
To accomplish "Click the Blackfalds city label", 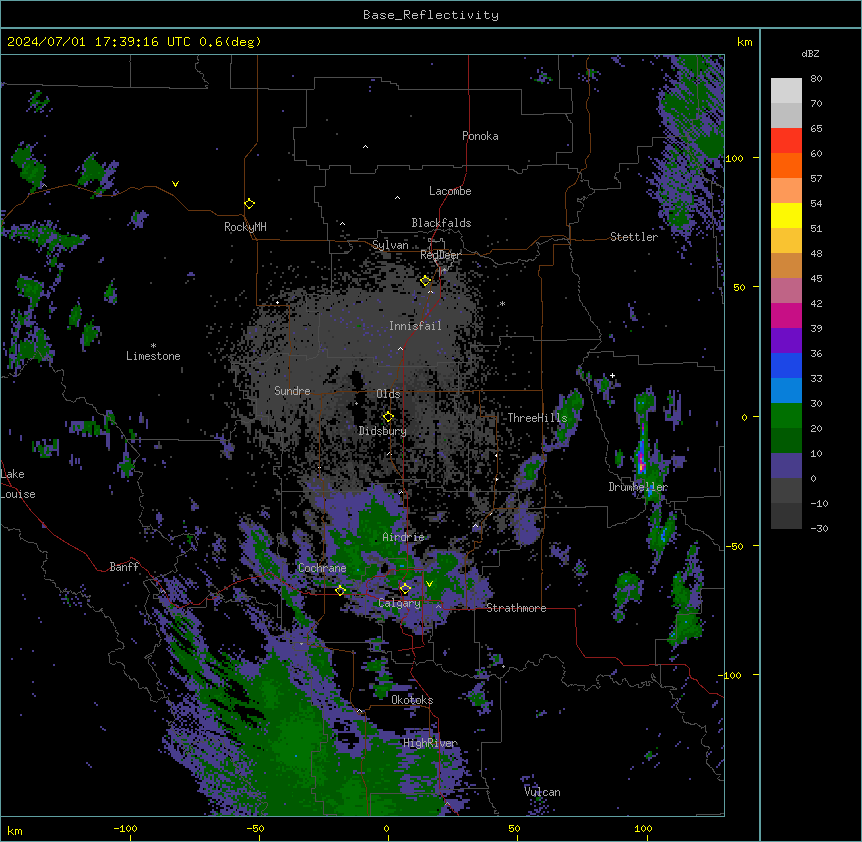I will pyautogui.click(x=441, y=223).
